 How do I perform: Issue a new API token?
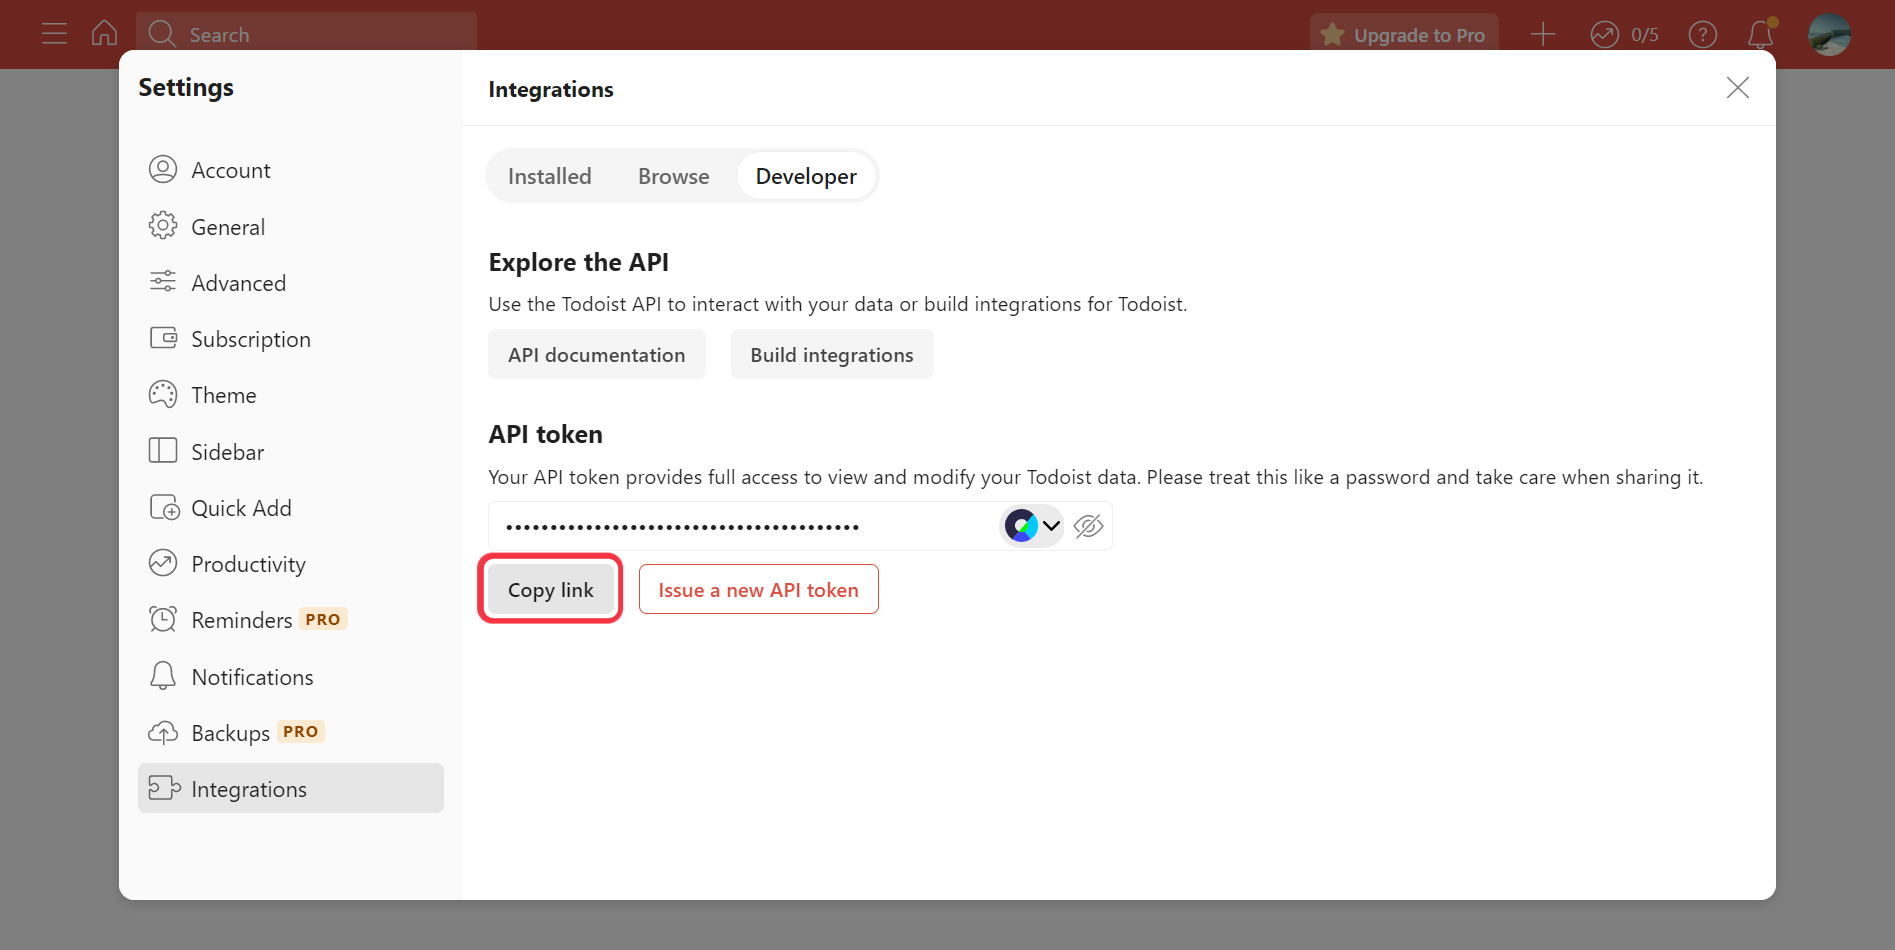758,589
